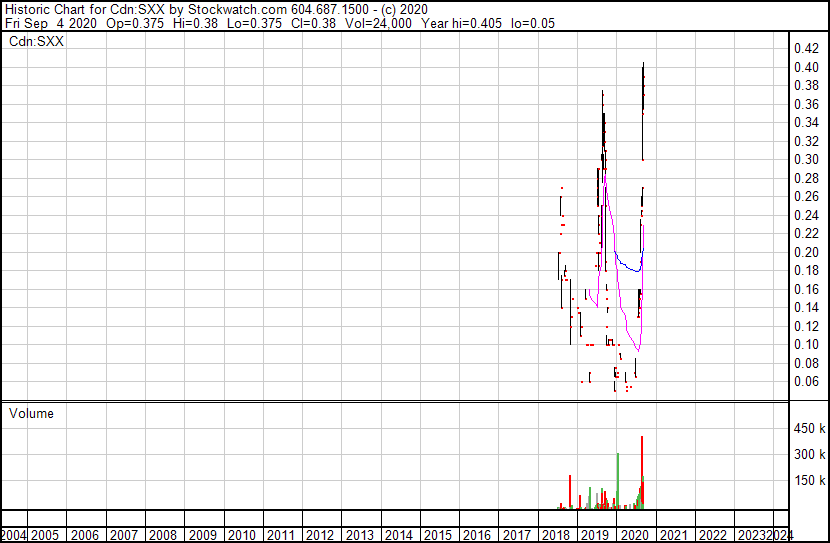Viewport: 830px width, 543px height.
Task: Click the Cl=0.38 closing price text
Action: [313, 23]
